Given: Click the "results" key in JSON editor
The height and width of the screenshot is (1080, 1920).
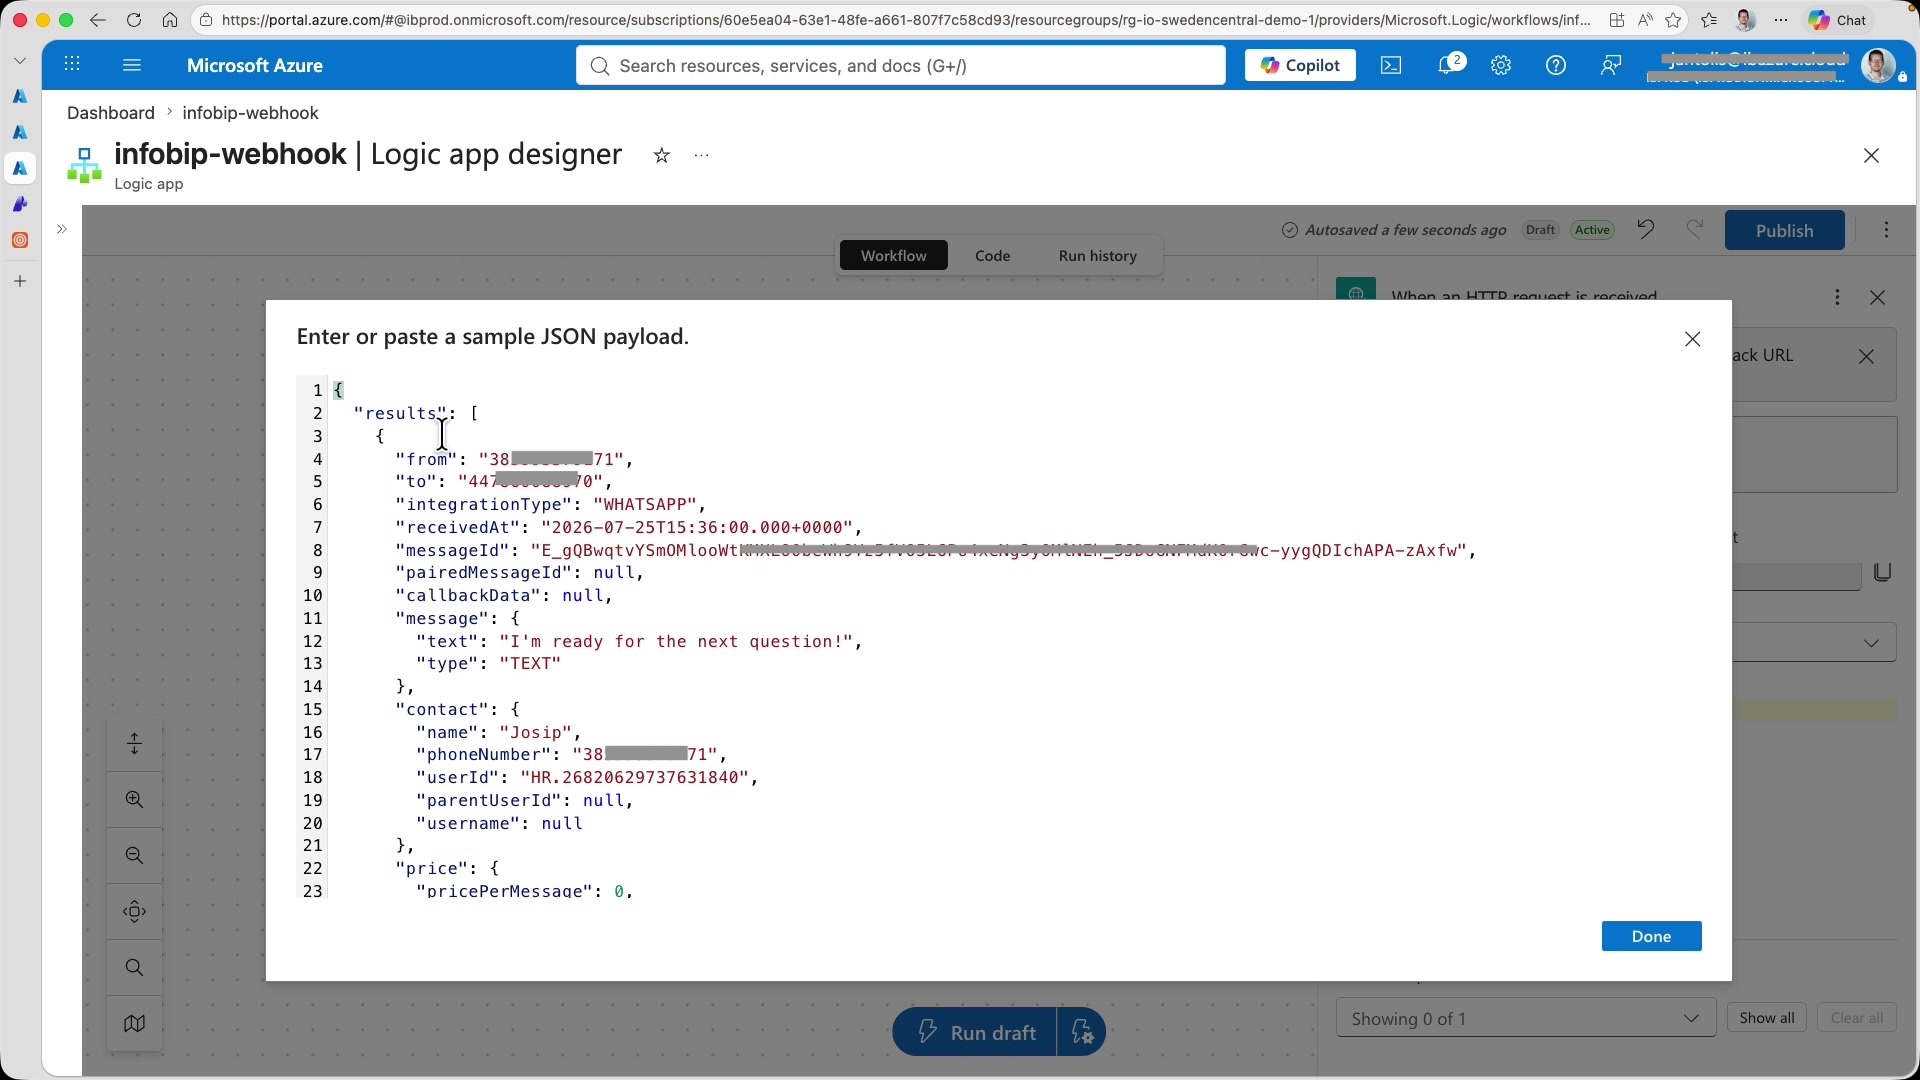Looking at the screenshot, I should coord(401,413).
